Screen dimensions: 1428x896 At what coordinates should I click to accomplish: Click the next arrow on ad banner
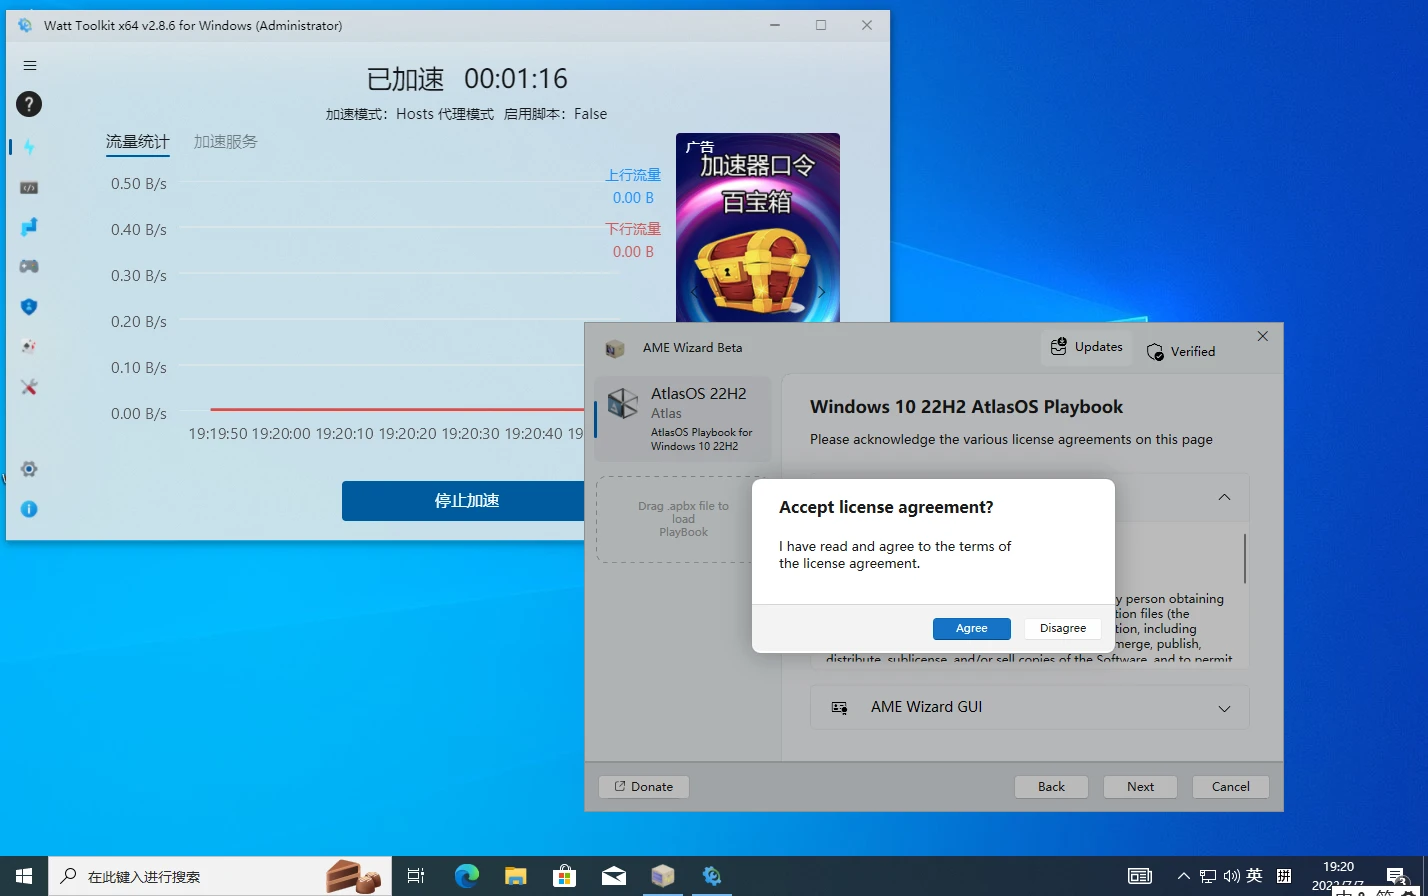[822, 292]
